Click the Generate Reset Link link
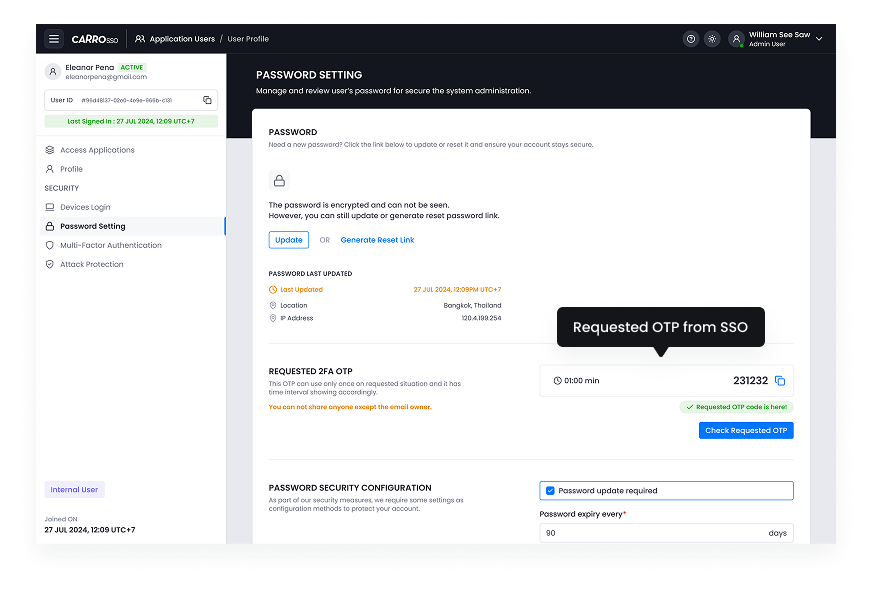The image size is (872, 592). click(377, 240)
